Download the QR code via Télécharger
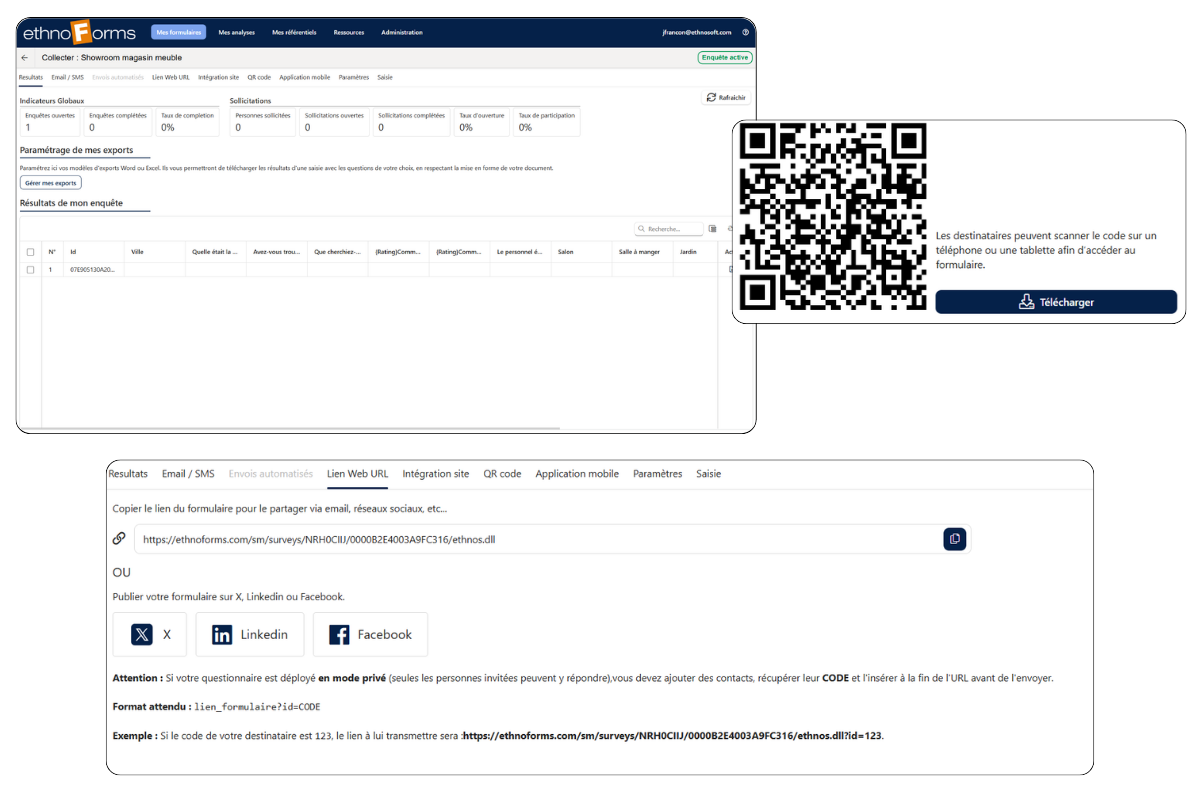Screen dimensions: 1200x800 pyautogui.click(x=1056, y=301)
